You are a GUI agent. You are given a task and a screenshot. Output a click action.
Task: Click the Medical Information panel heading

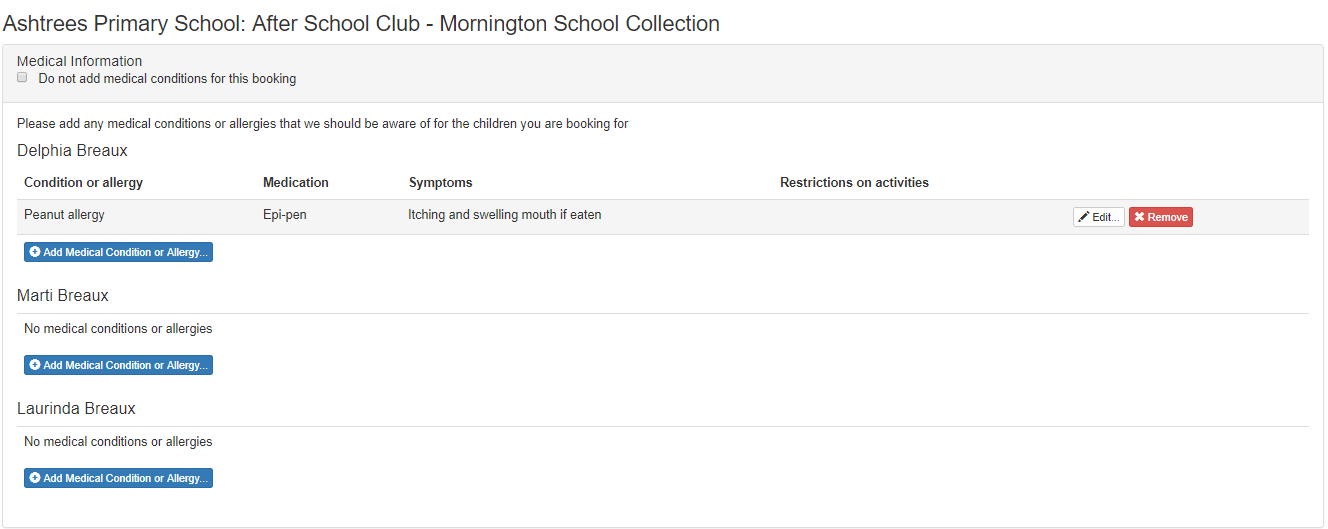point(79,61)
